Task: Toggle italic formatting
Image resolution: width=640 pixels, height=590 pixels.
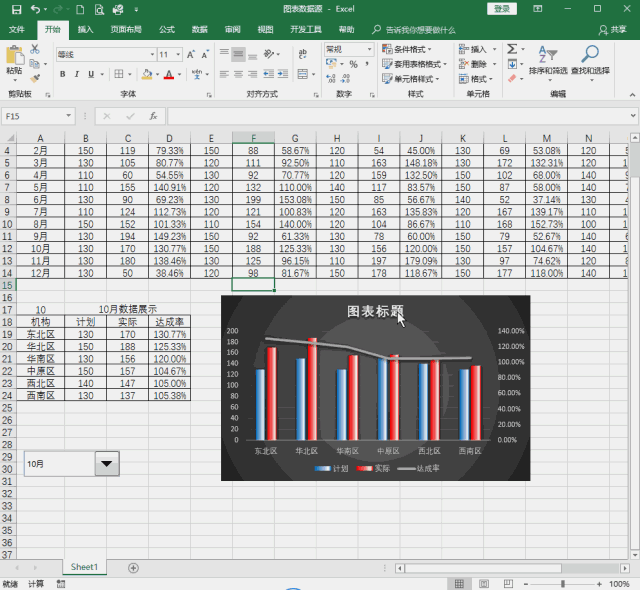Action: click(76, 74)
